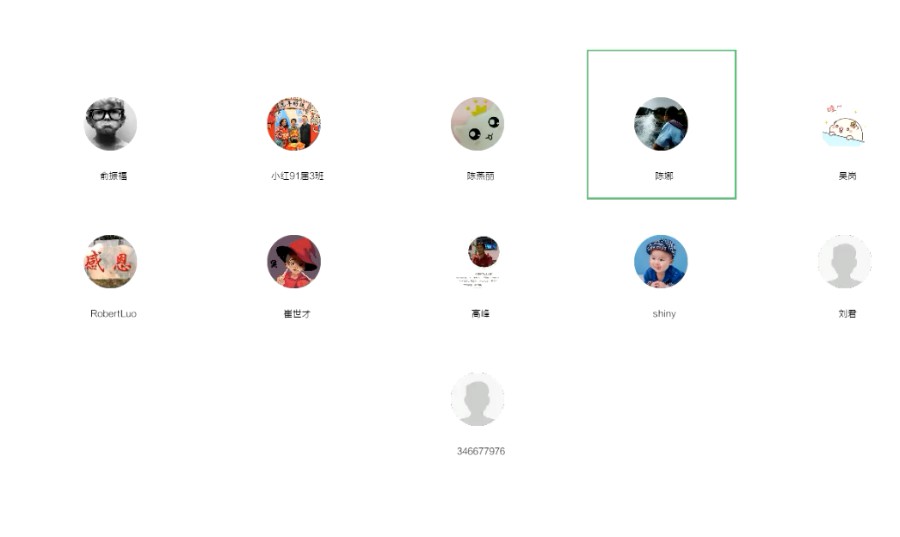
Task: Click the small man photo above 高峰
Action: tap(483, 252)
